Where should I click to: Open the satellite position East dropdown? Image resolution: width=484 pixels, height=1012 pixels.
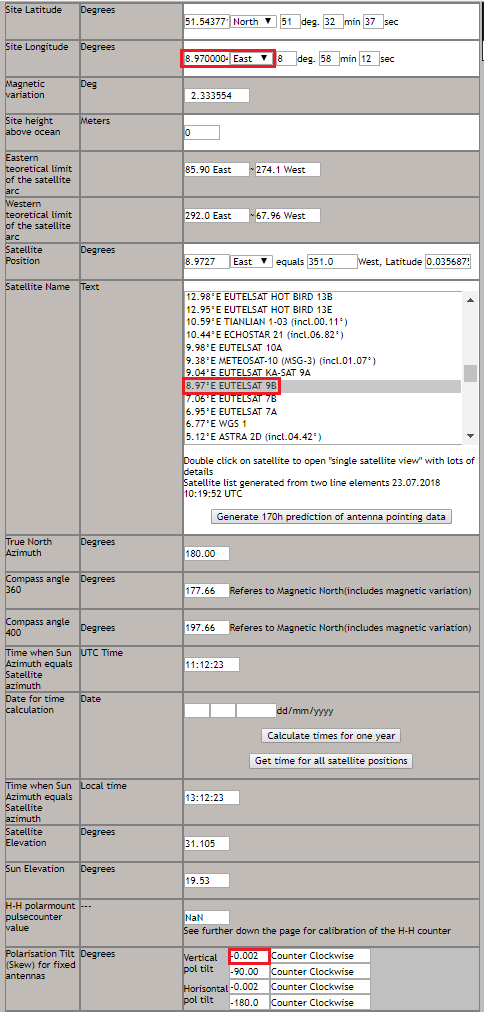tap(252, 261)
